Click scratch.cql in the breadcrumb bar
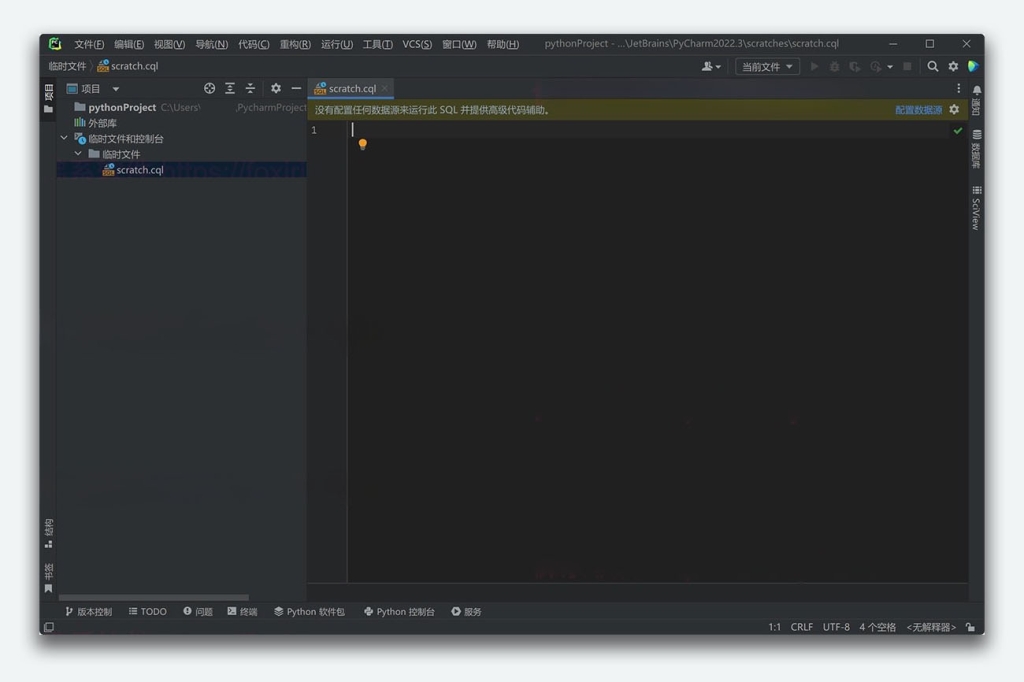The image size is (1024, 682). (128, 66)
